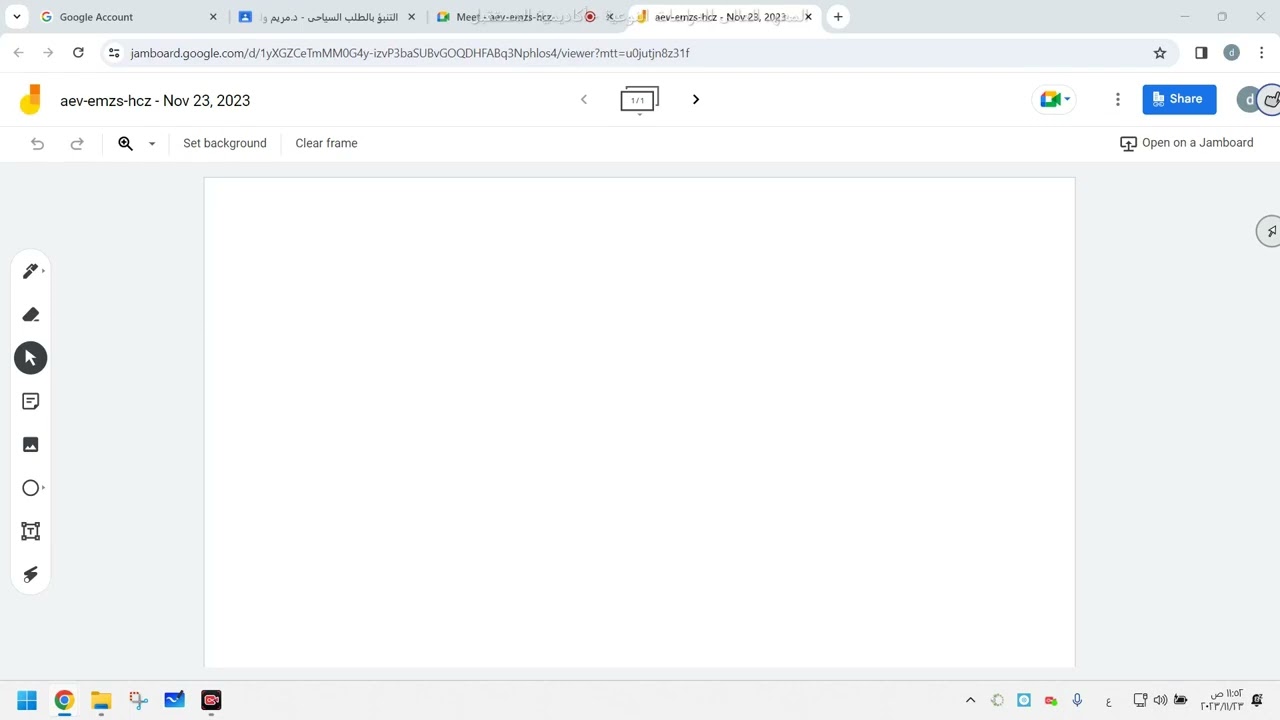The image size is (1280, 720).
Task: Open Chrome from the taskbar
Action: point(64,700)
